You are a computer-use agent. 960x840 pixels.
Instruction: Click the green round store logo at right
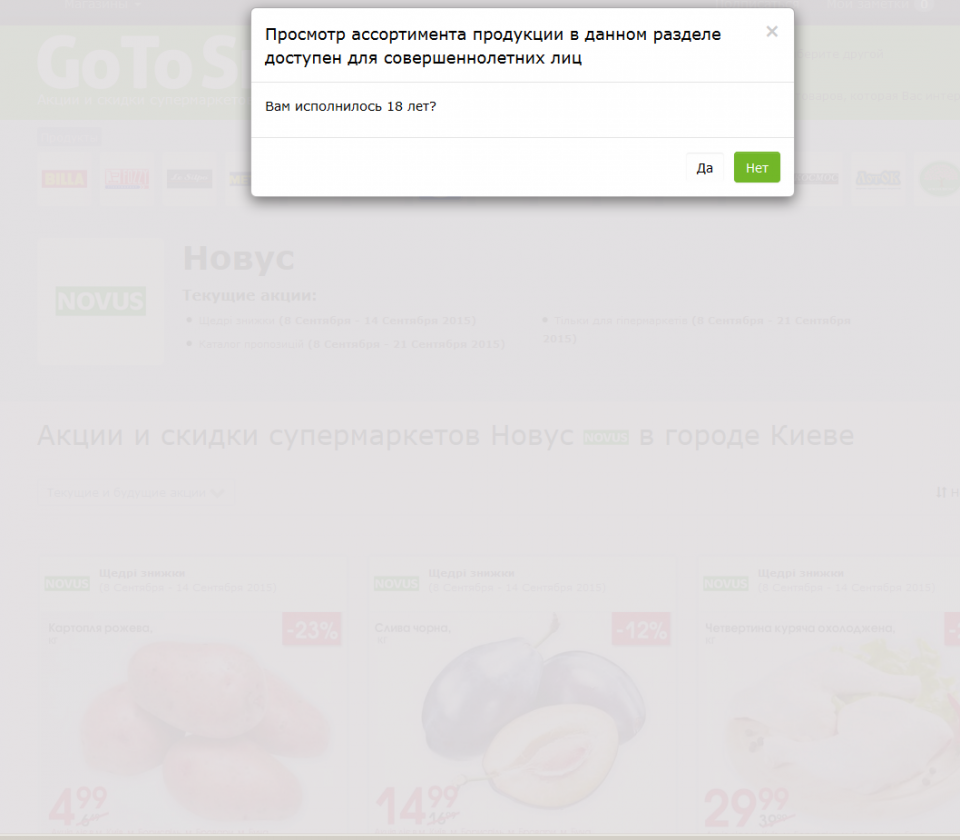click(938, 179)
